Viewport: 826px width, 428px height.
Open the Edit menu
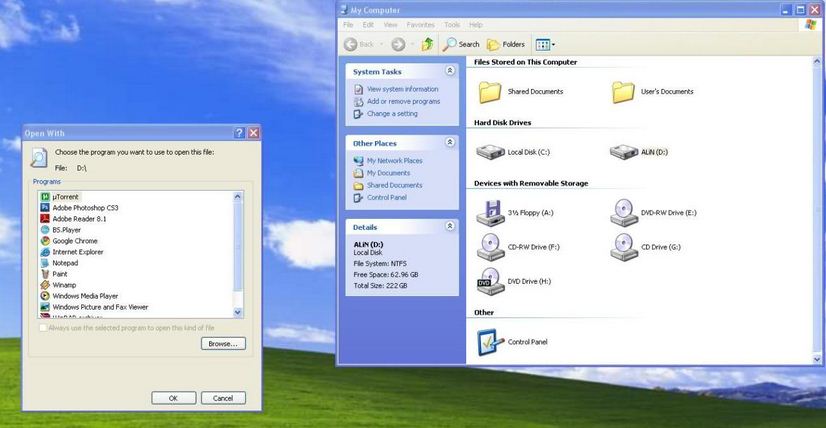[368, 25]
